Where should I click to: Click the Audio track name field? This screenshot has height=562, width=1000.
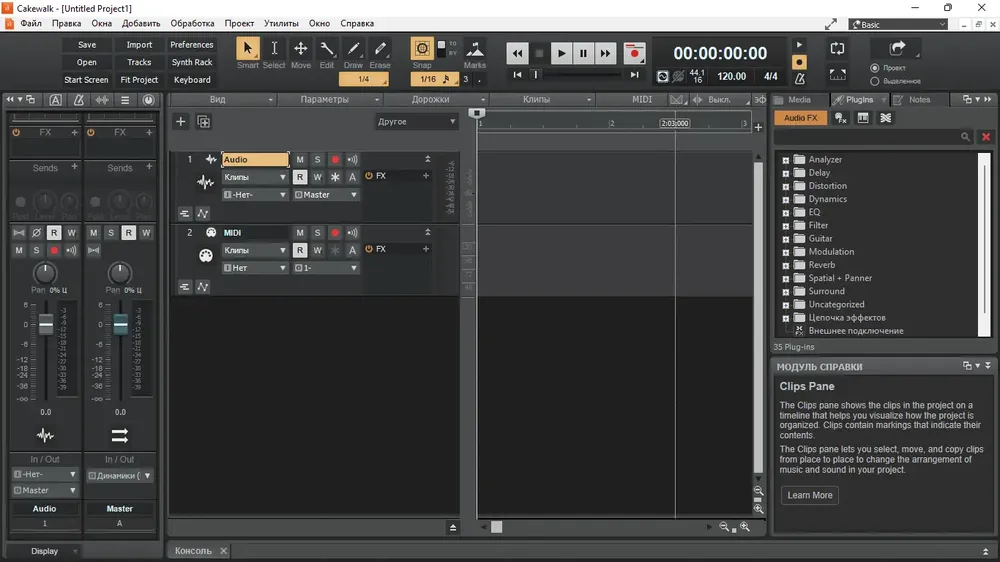[255, 159]
